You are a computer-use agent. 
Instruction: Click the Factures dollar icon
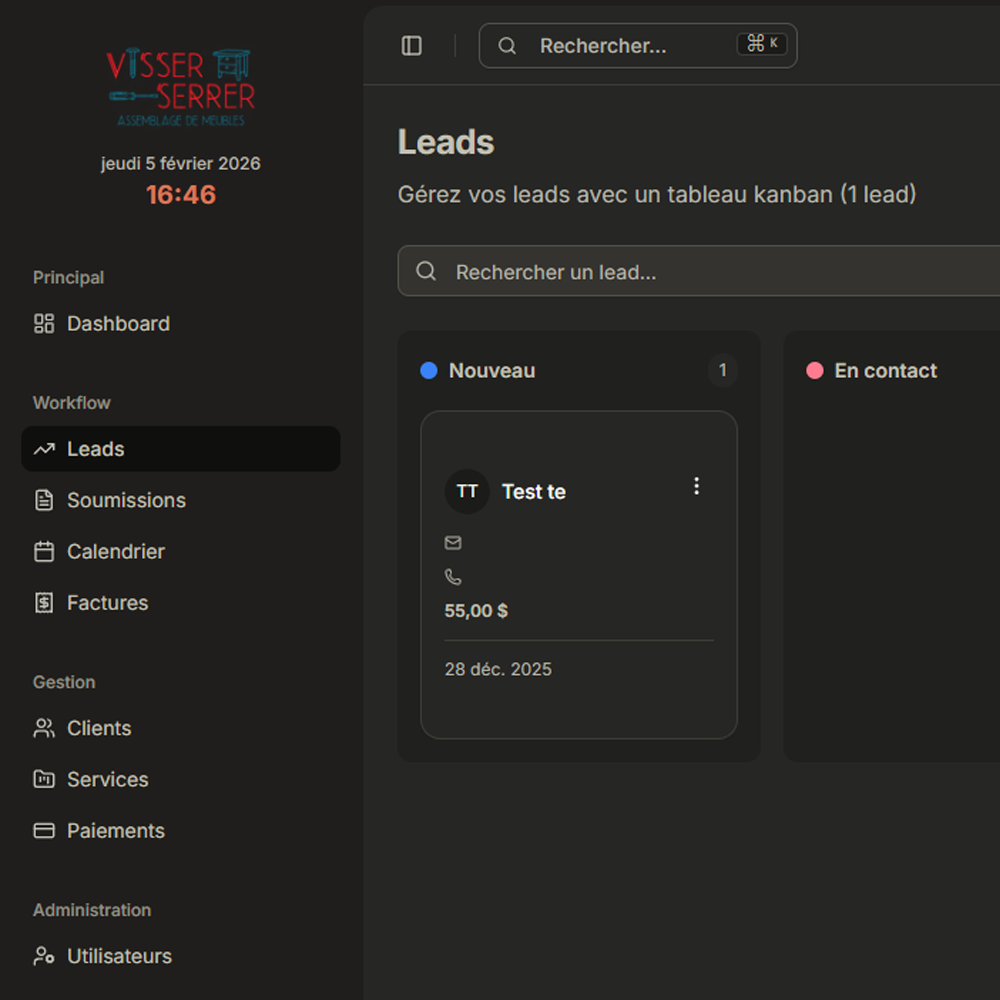tap(44, 603)
